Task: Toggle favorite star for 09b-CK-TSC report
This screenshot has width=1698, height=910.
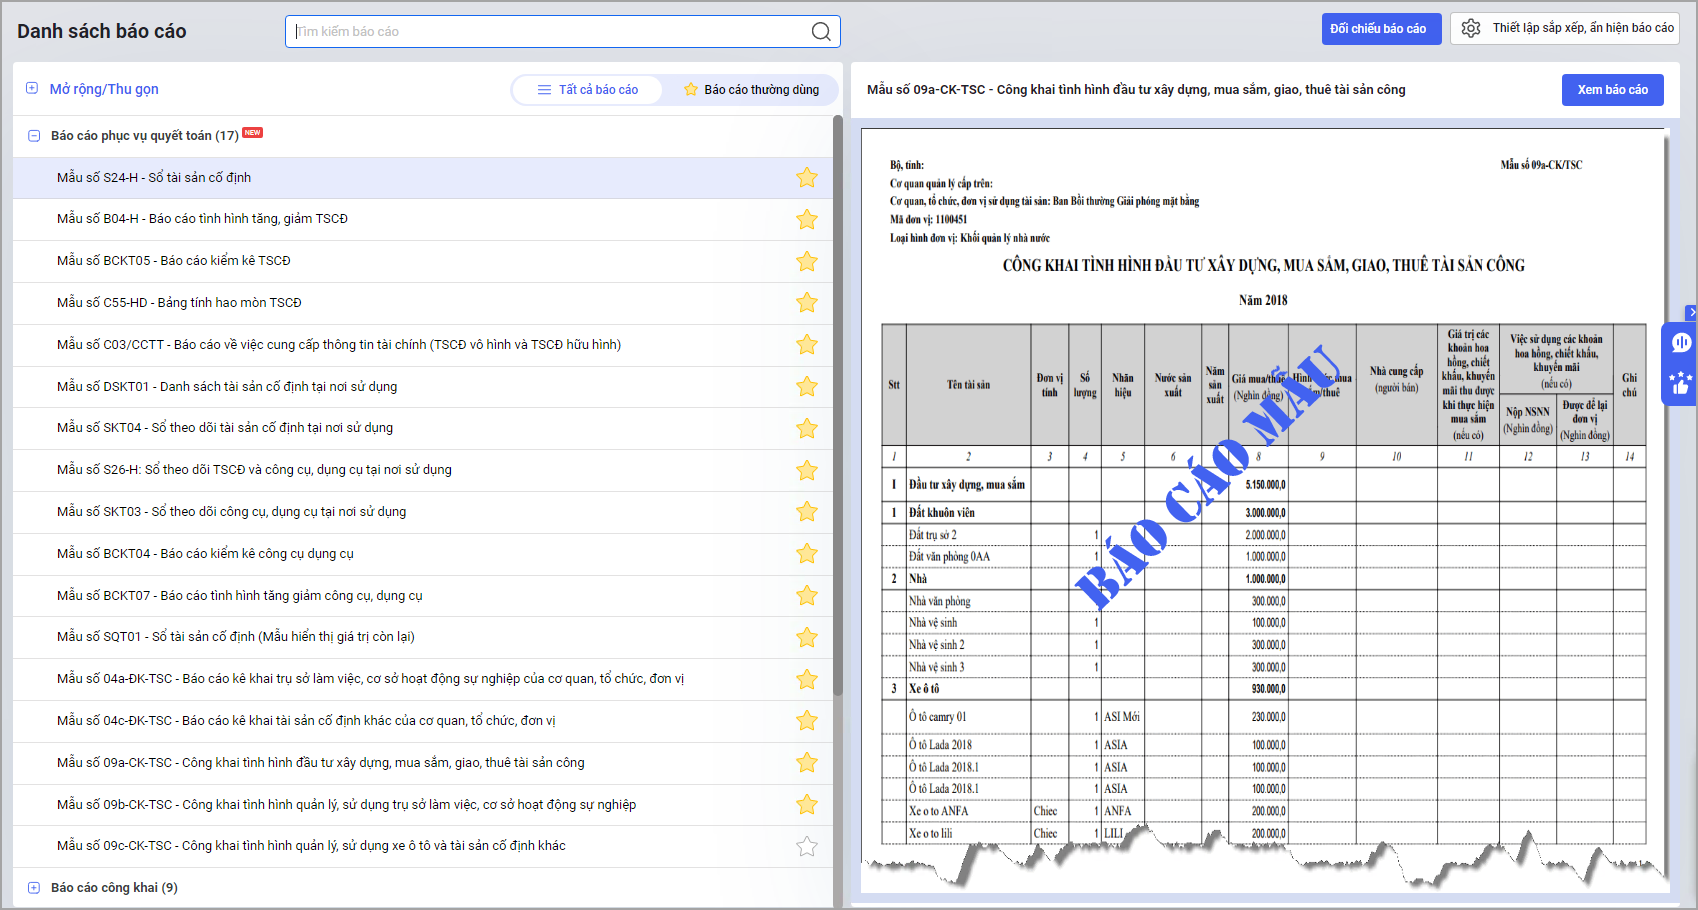Action: click(x=806, y=805)
